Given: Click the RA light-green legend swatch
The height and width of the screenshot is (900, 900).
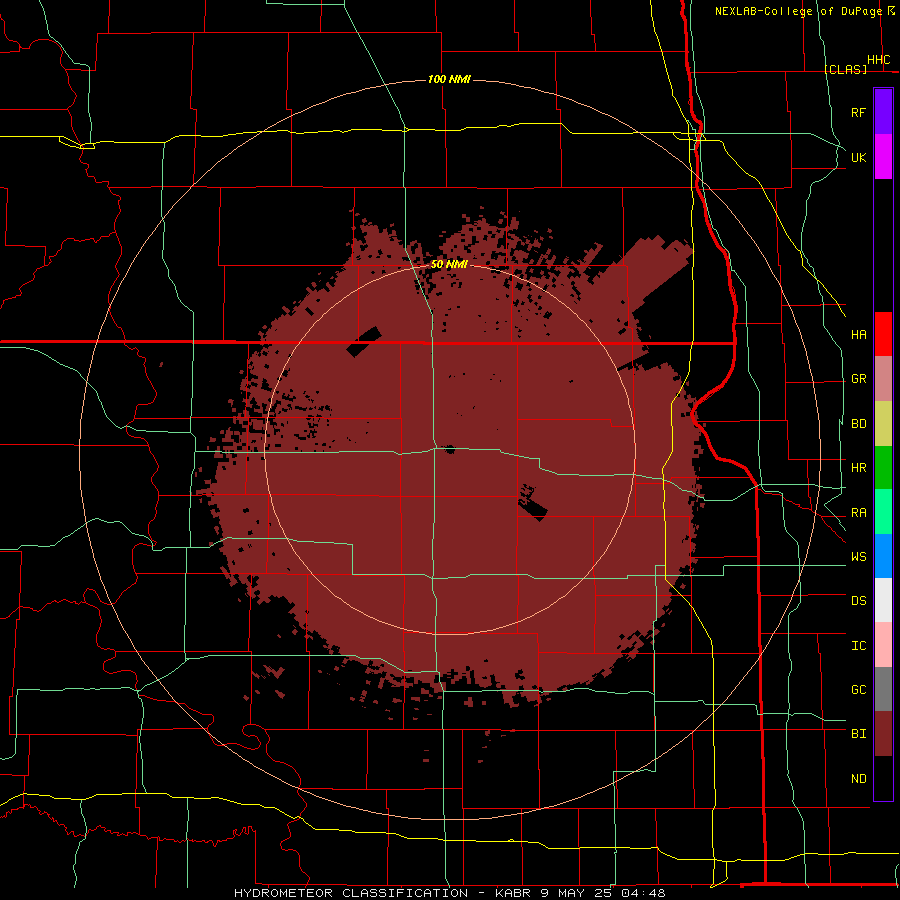Looking at the screenshot, I should pos(883,512).
